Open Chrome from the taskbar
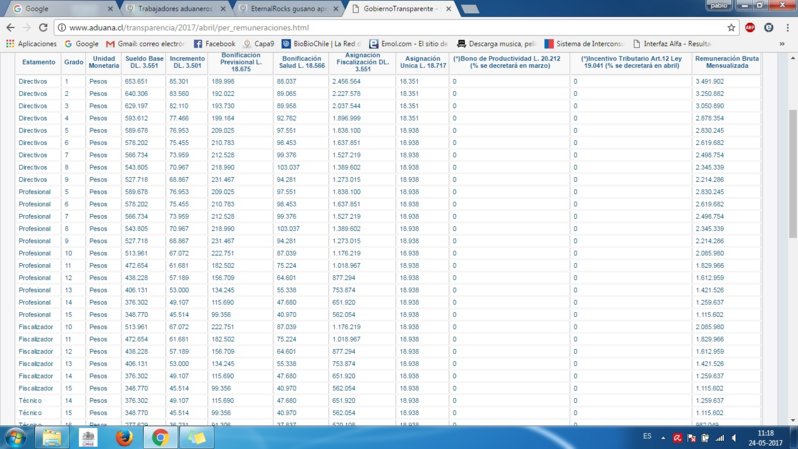This screenshot has height=449, width=798. [160, 438]
